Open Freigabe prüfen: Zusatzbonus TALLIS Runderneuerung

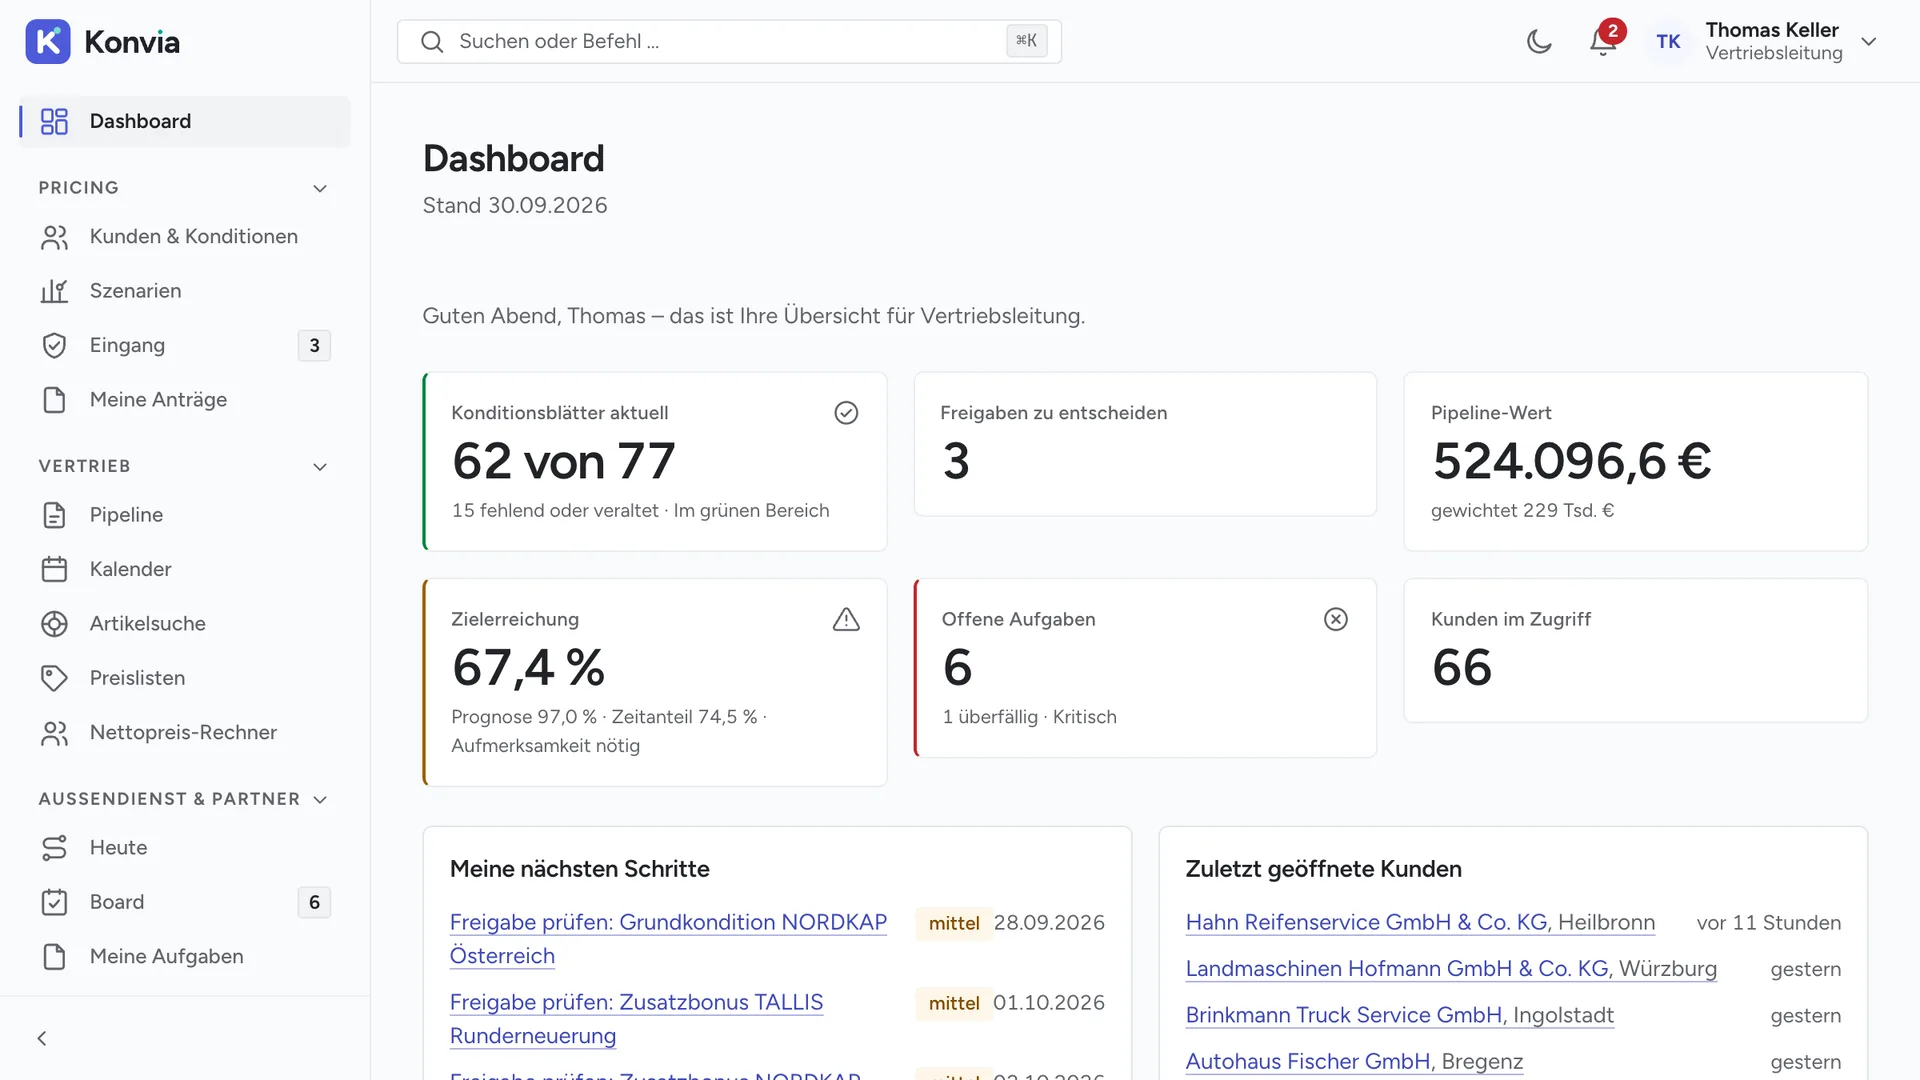pos(637,1019)
